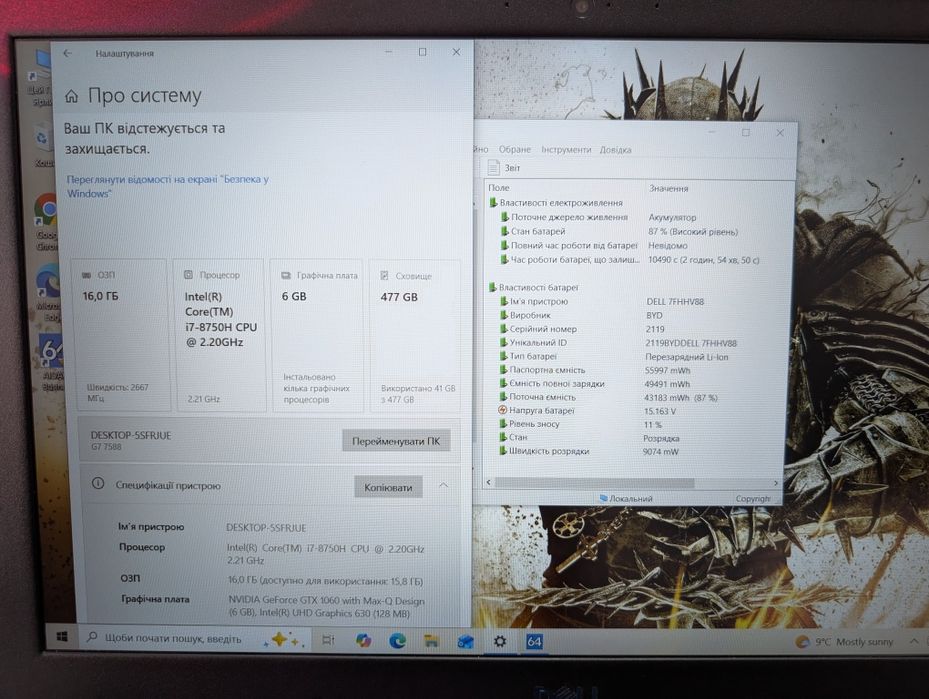Click the Поточна ємність value 43183 mWh (87 %)
The image size is (929, 699).
pos(681,397)
